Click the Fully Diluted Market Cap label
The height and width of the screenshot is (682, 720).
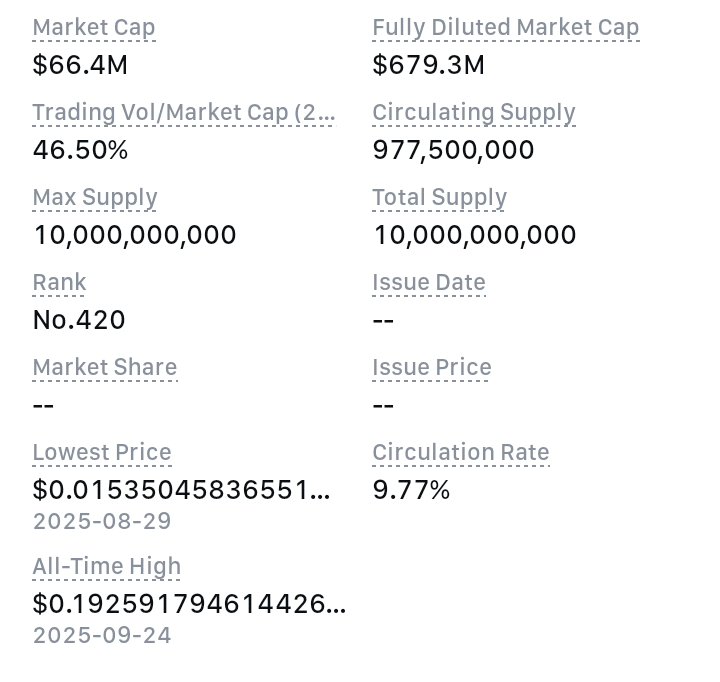click(x=505, y=28)
